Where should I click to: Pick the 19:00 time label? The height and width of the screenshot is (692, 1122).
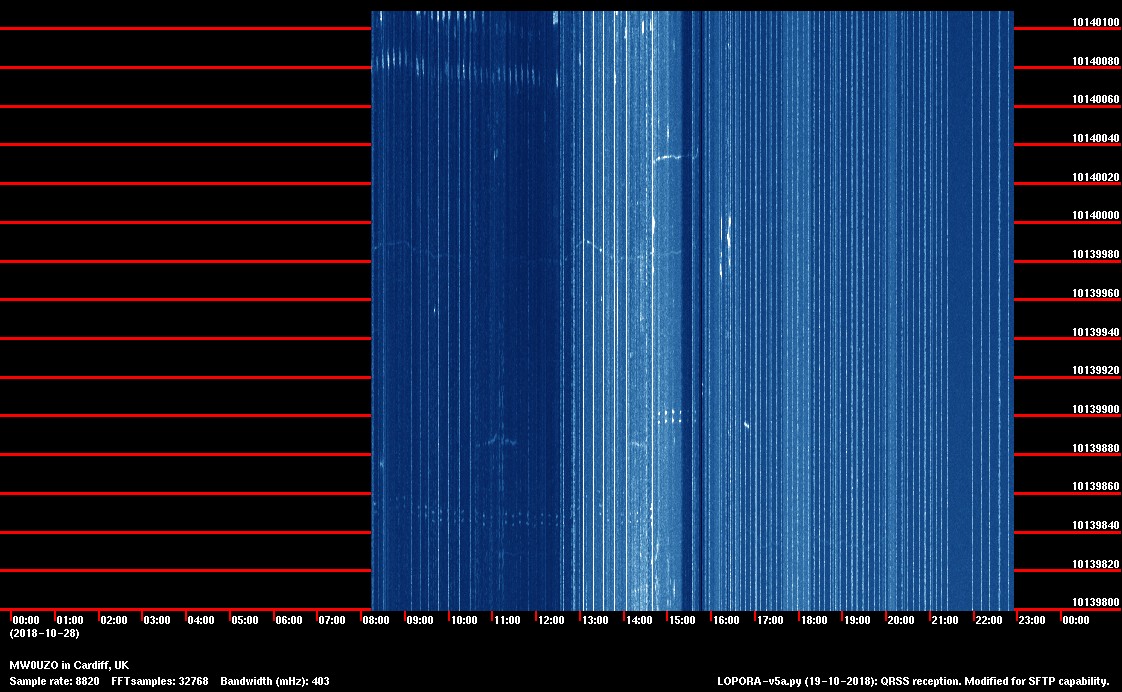click(857, 621)
